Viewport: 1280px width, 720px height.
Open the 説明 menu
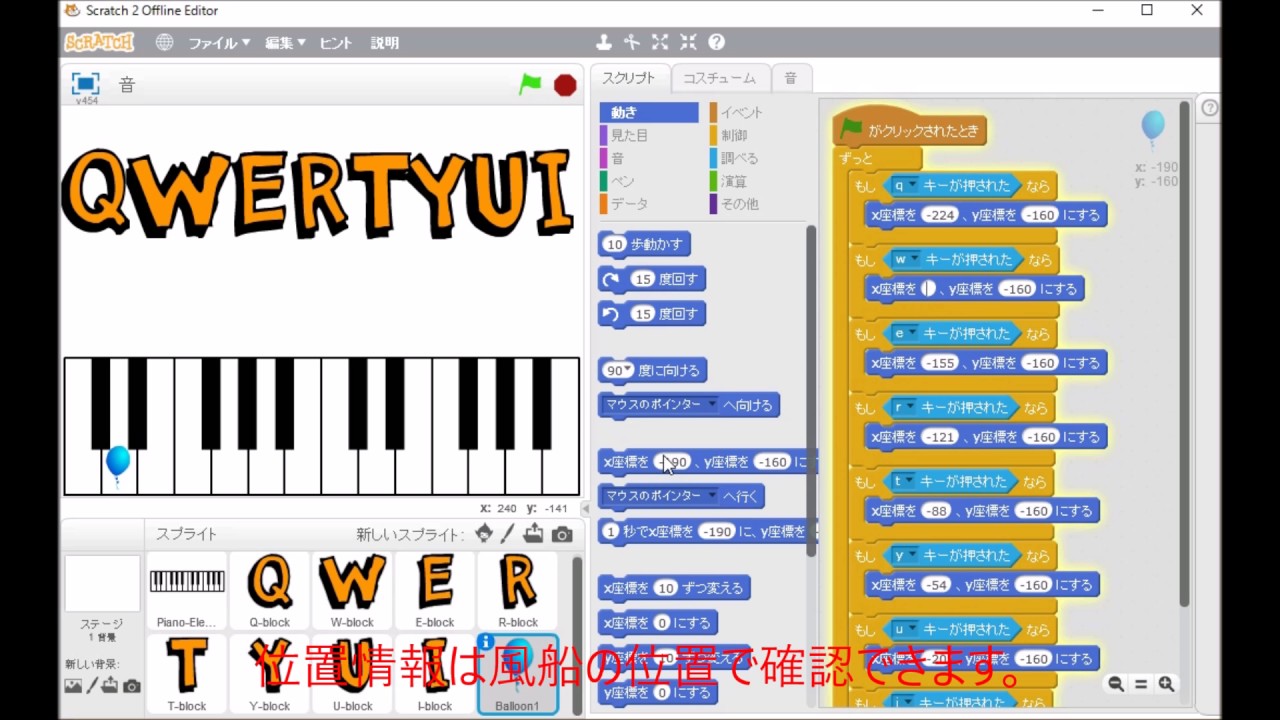coord(385,43)
